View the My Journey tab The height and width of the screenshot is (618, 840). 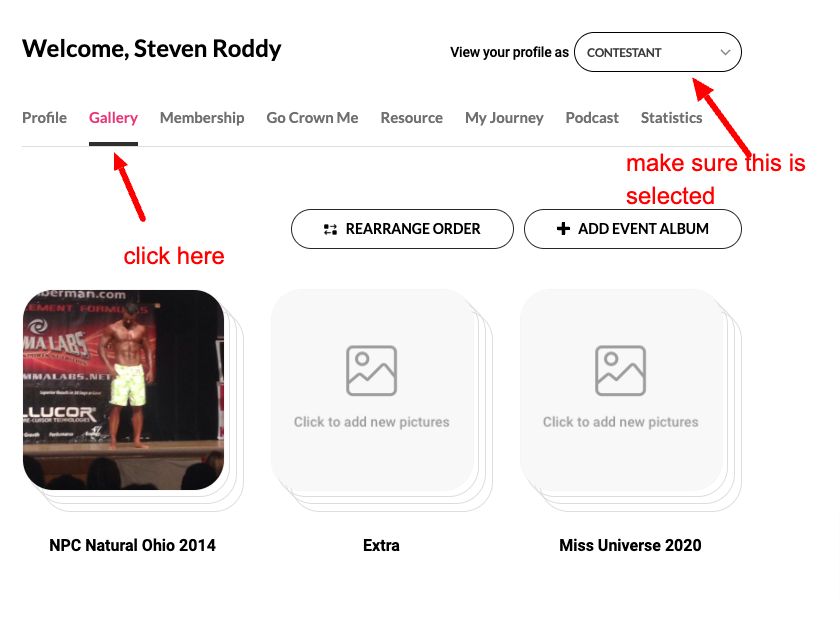(x=504, y=118)
